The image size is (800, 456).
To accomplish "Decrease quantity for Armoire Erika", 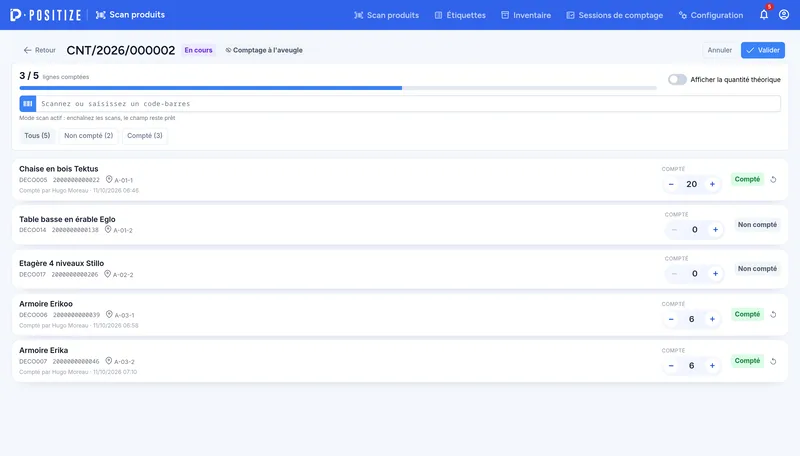I will point(671,366).
